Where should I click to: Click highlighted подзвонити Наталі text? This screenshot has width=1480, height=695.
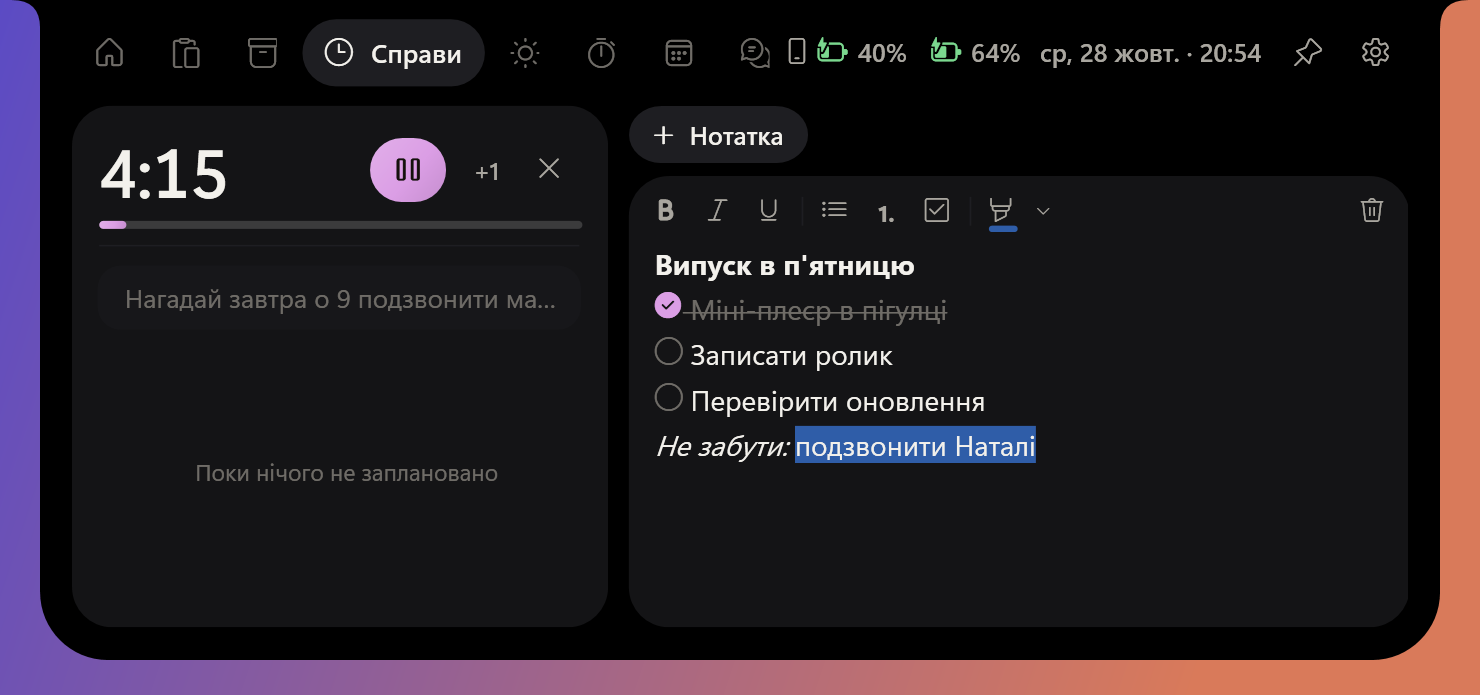pos(915,446)
